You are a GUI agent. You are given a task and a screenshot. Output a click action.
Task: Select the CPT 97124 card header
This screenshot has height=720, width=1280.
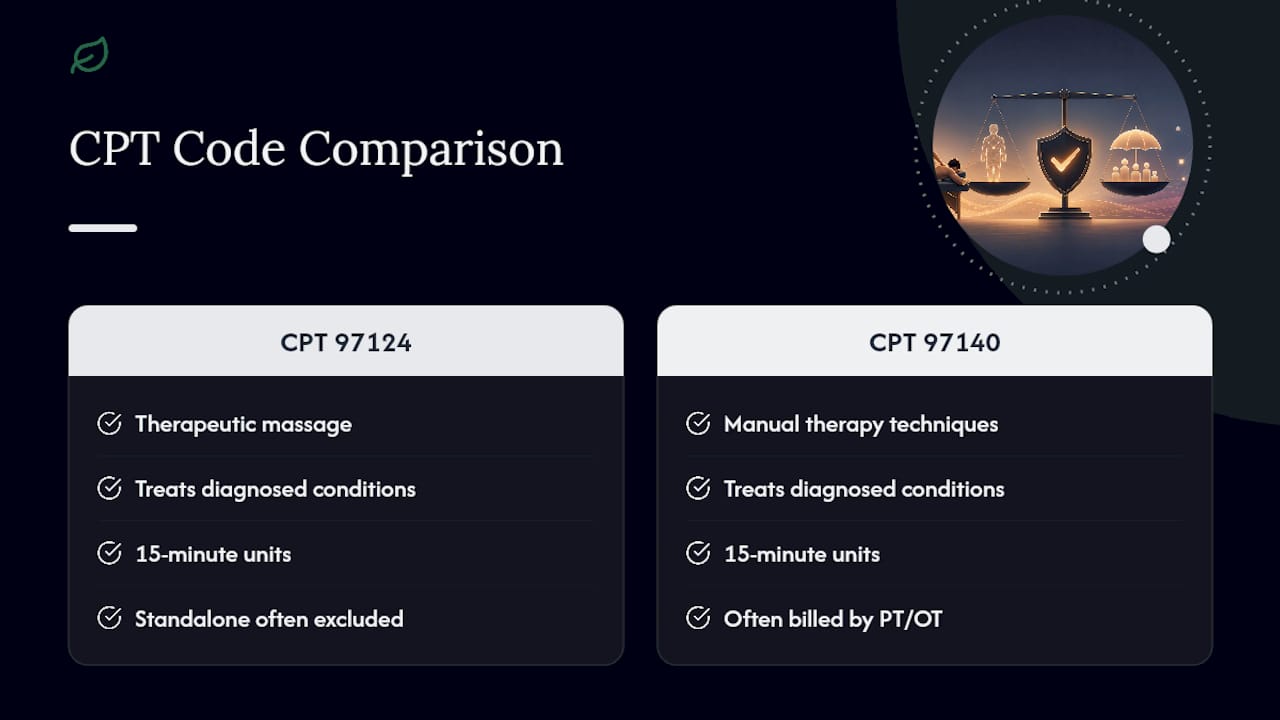(346, 341)
